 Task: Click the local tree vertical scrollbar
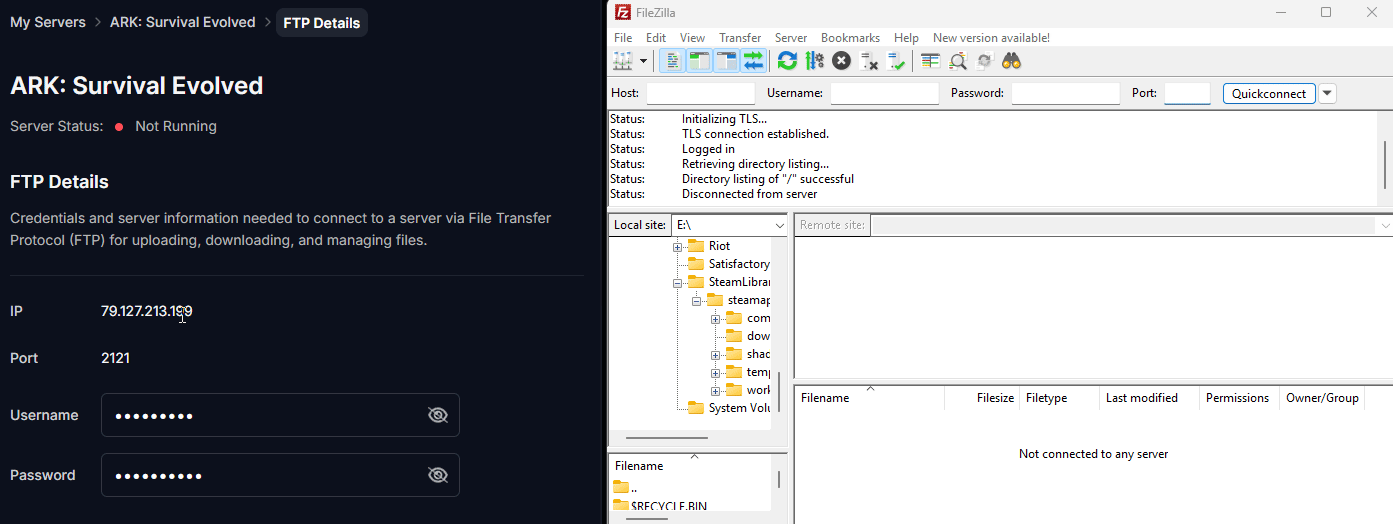point(779,390)
